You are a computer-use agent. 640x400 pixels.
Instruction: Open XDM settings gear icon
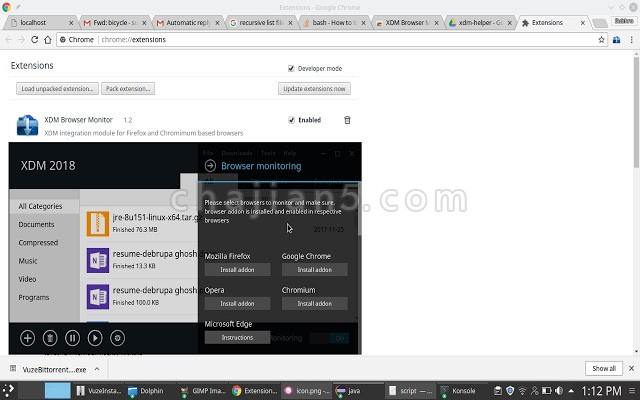(117, 338)
